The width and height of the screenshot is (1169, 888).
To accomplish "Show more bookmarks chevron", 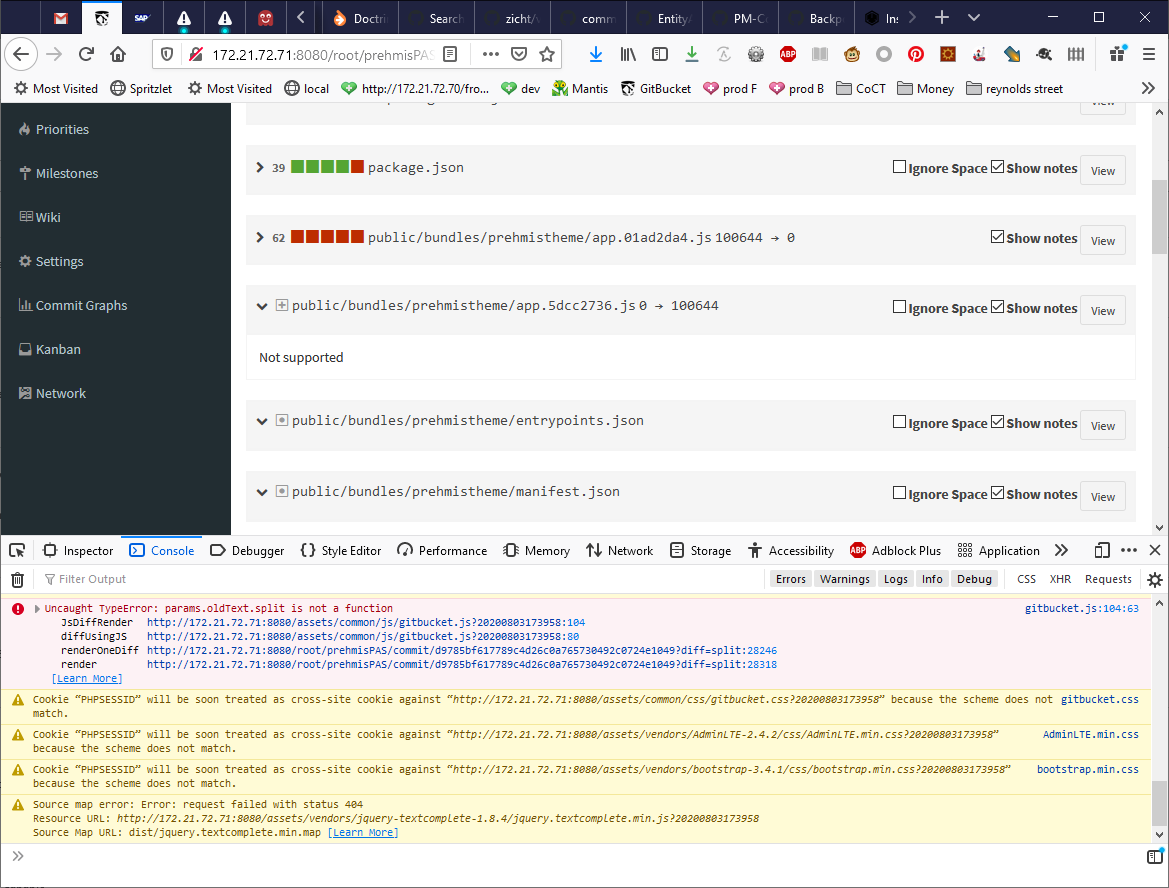I will pyautogui.click(x=1148, y=88).
